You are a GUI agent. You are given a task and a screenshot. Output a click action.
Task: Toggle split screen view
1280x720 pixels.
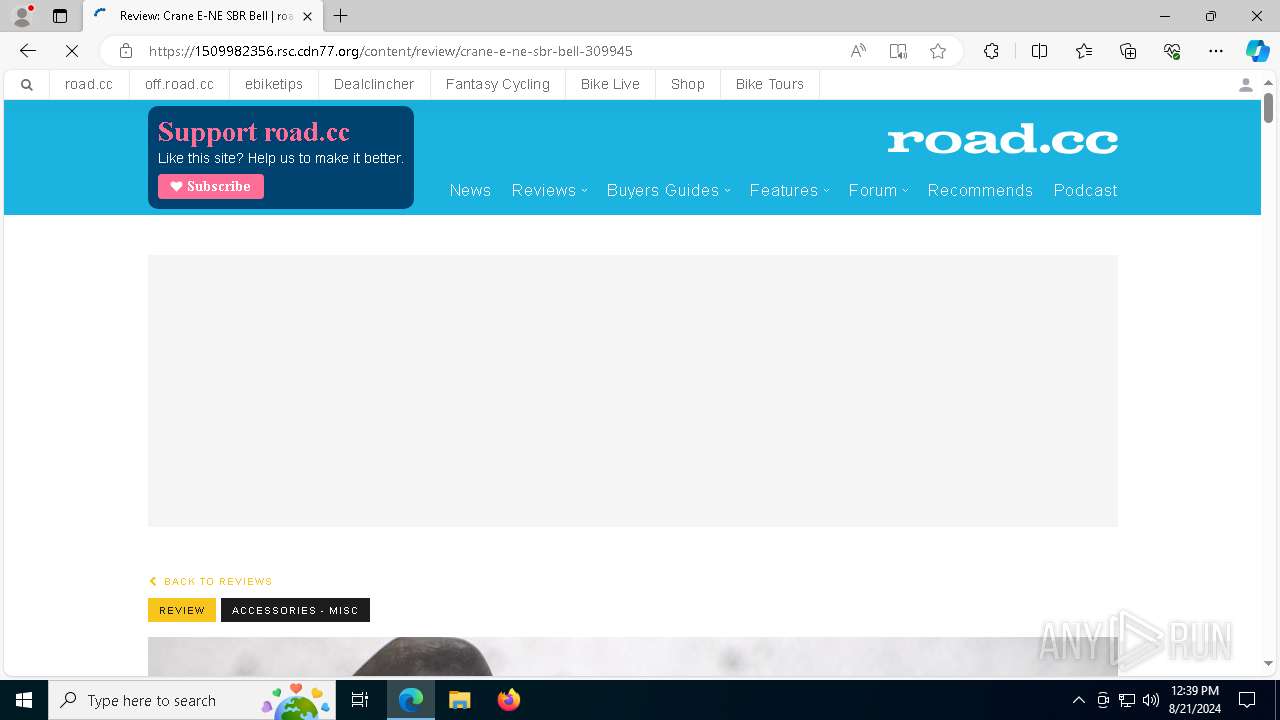(1039, 51)
